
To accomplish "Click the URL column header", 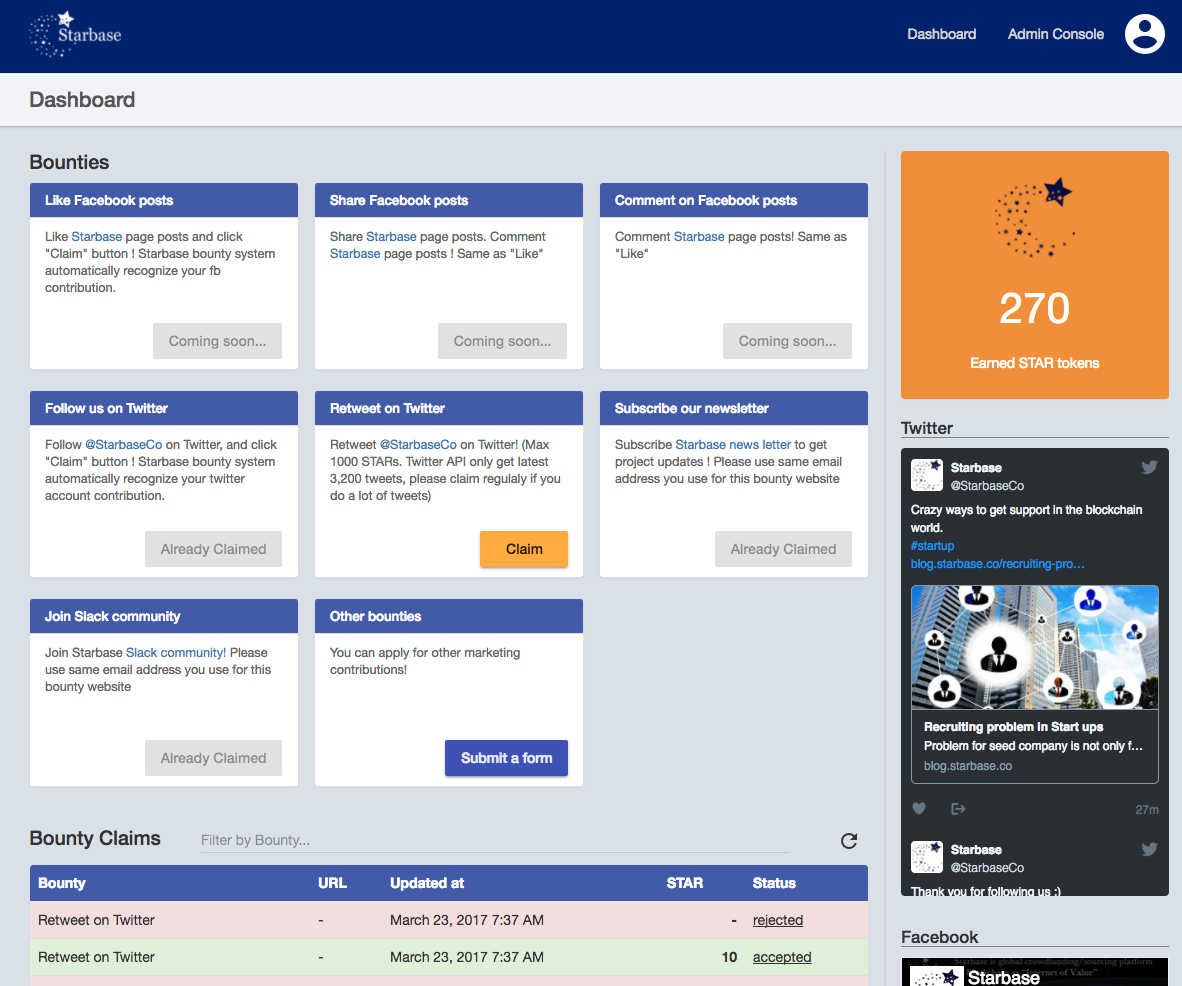I will point(332,883).
